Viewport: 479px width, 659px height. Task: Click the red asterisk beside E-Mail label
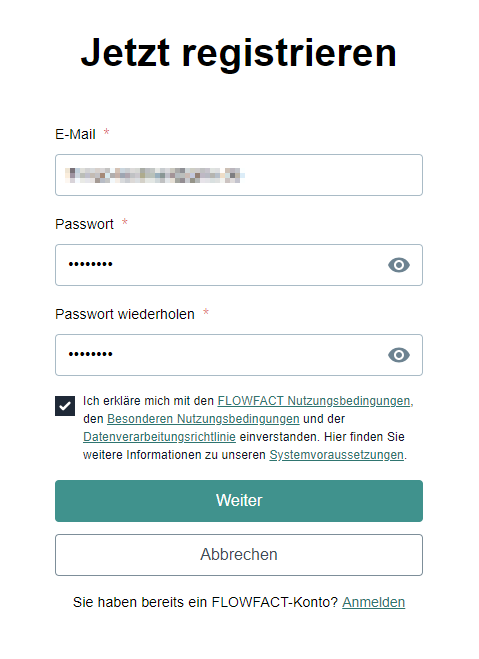point(107,132)
